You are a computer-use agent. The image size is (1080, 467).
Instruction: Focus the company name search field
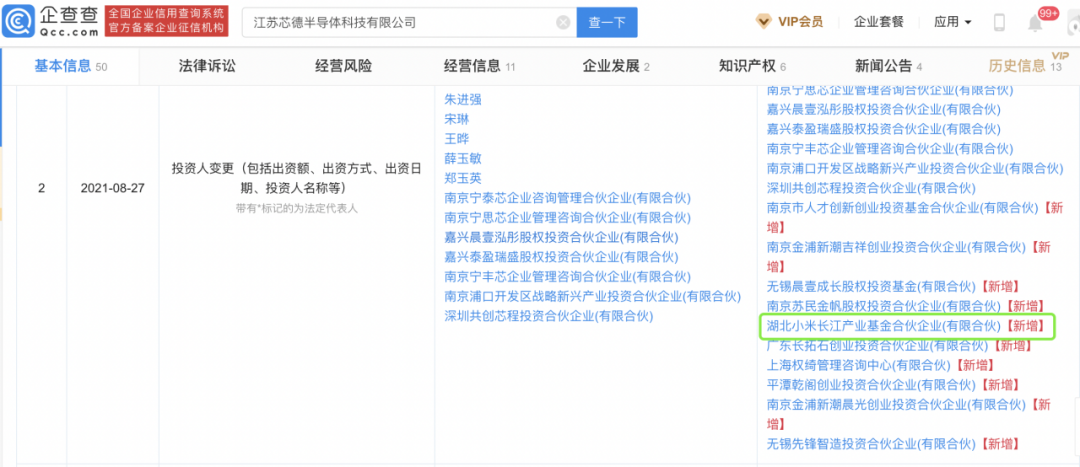[x=409, y=23]
